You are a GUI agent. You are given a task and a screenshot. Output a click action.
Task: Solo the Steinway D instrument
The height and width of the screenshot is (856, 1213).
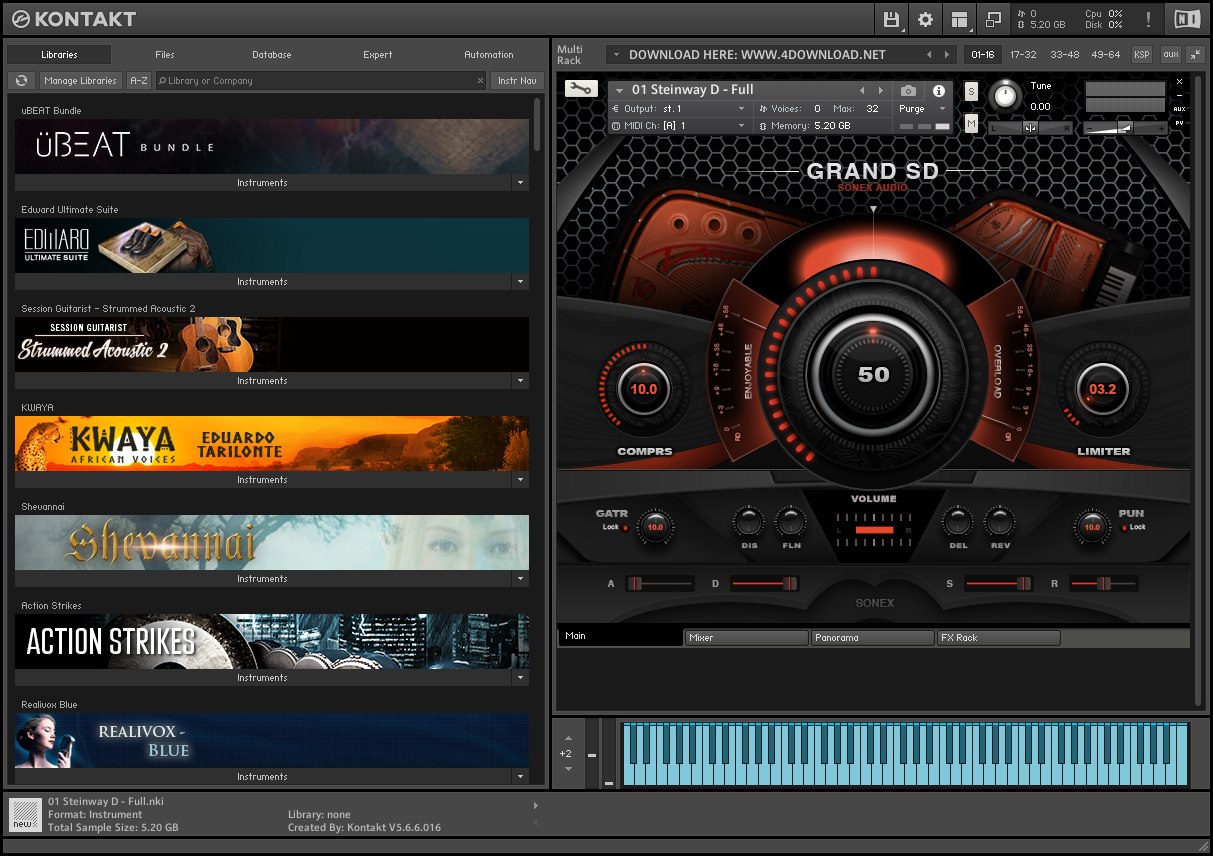[971, 91]
